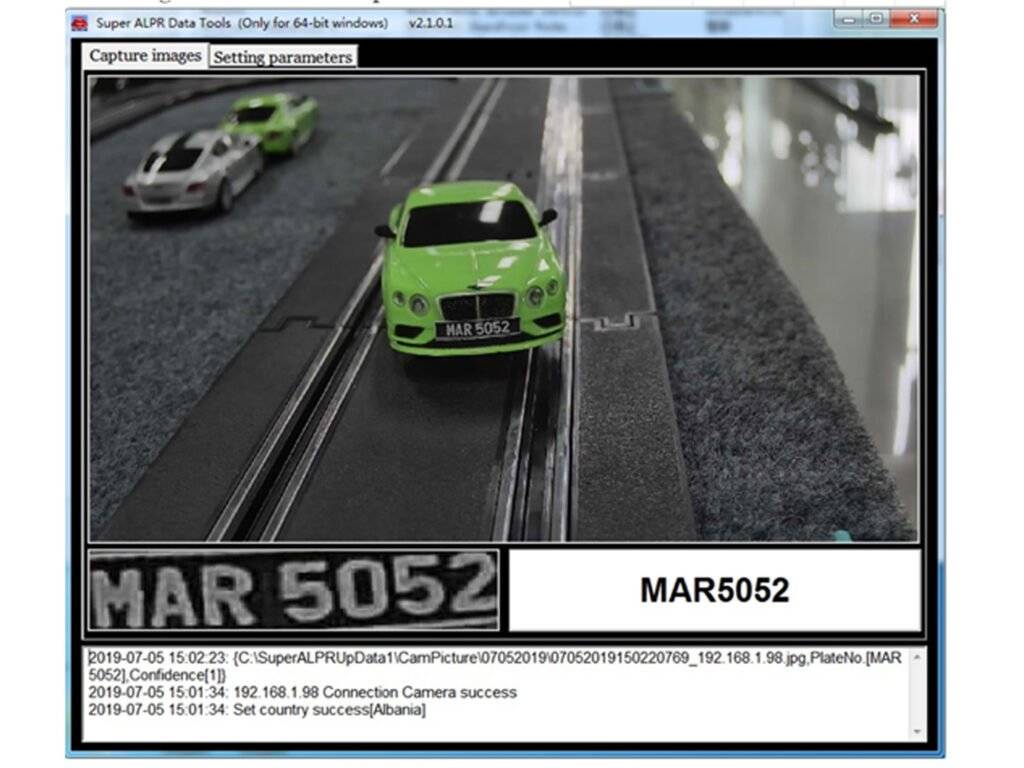Click the cropped MAR 5052 plate thumbnail
The height and width of the screenshot is (768, 1024).
(x=294, y=590)
